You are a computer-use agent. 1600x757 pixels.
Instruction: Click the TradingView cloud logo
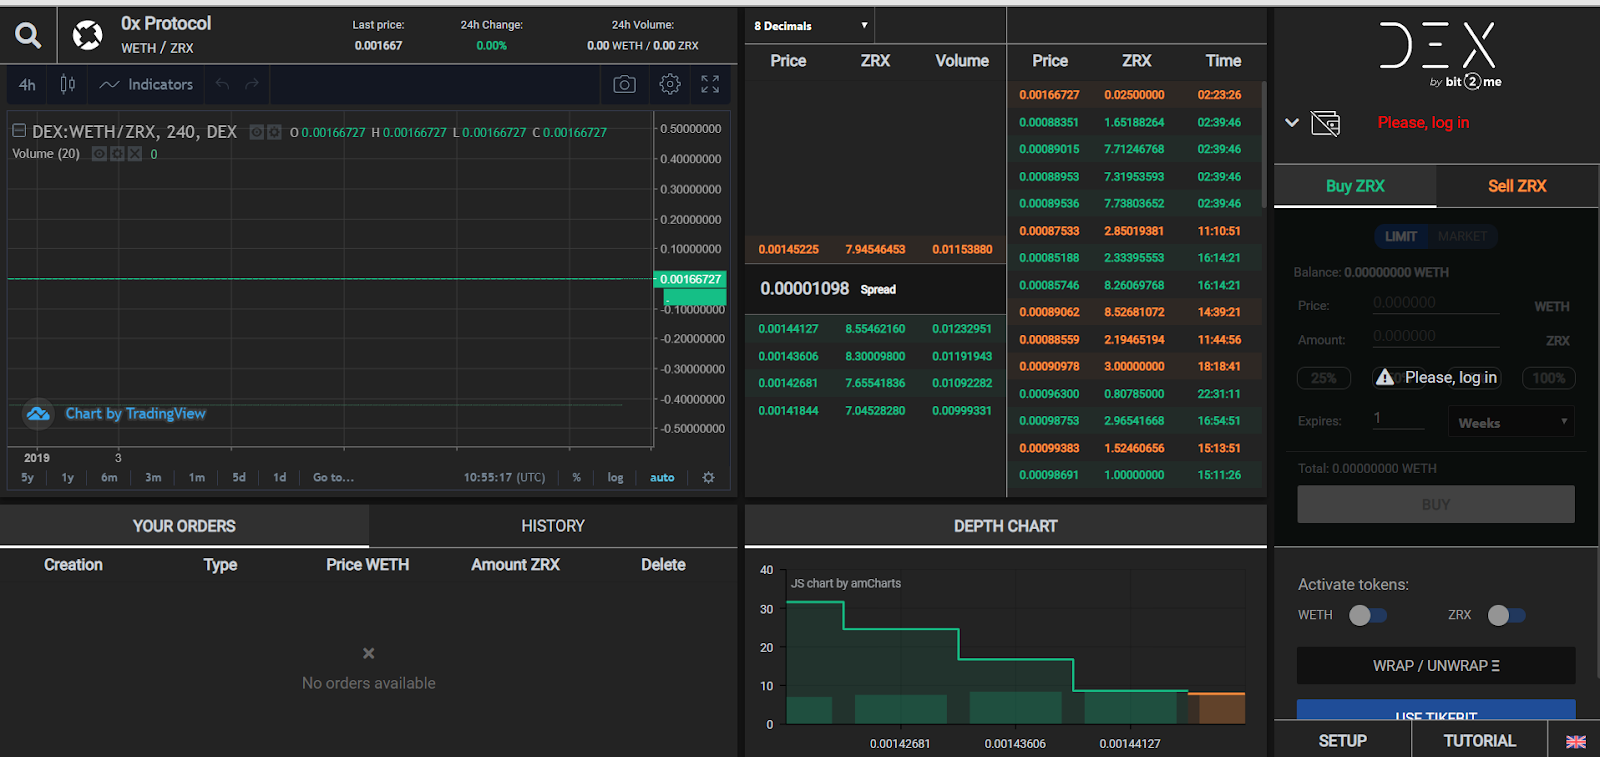(38, 414)
